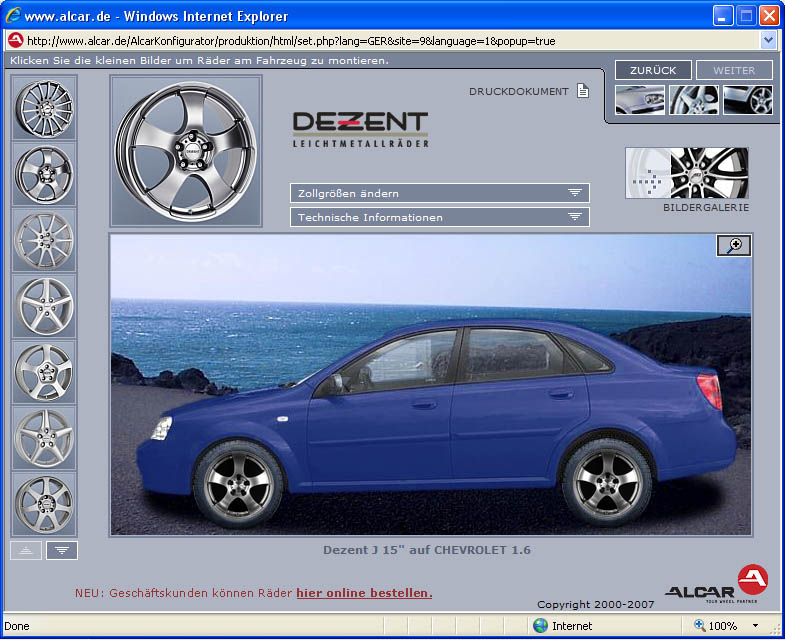Viewport: 785px width, 640px height.
Task: Select the last wheel thumbnail in sidebar
Action: coord(43,504)
